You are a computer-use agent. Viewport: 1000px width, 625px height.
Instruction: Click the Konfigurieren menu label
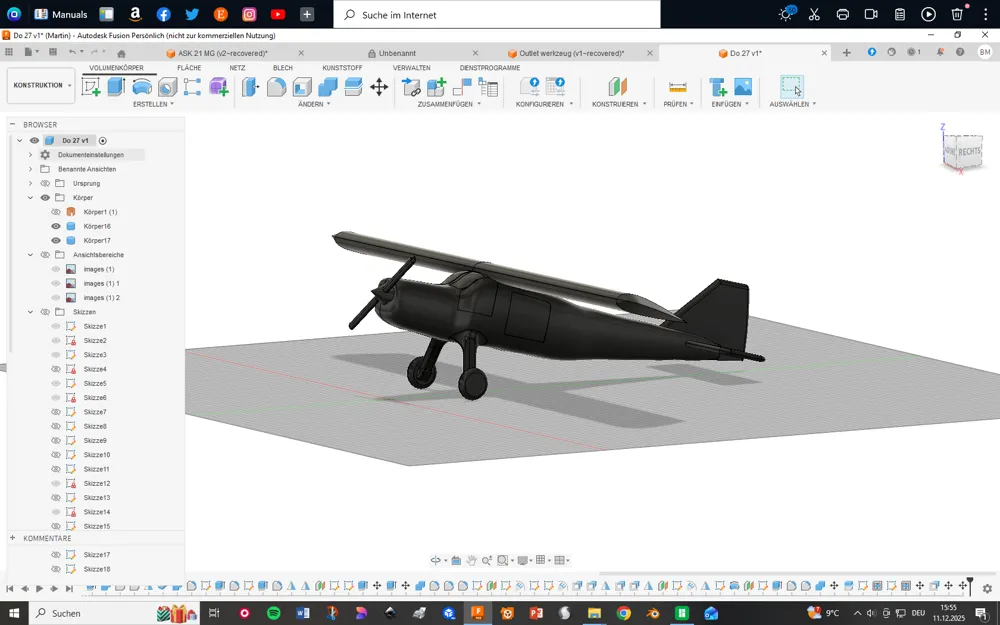(x=540, y=104)
